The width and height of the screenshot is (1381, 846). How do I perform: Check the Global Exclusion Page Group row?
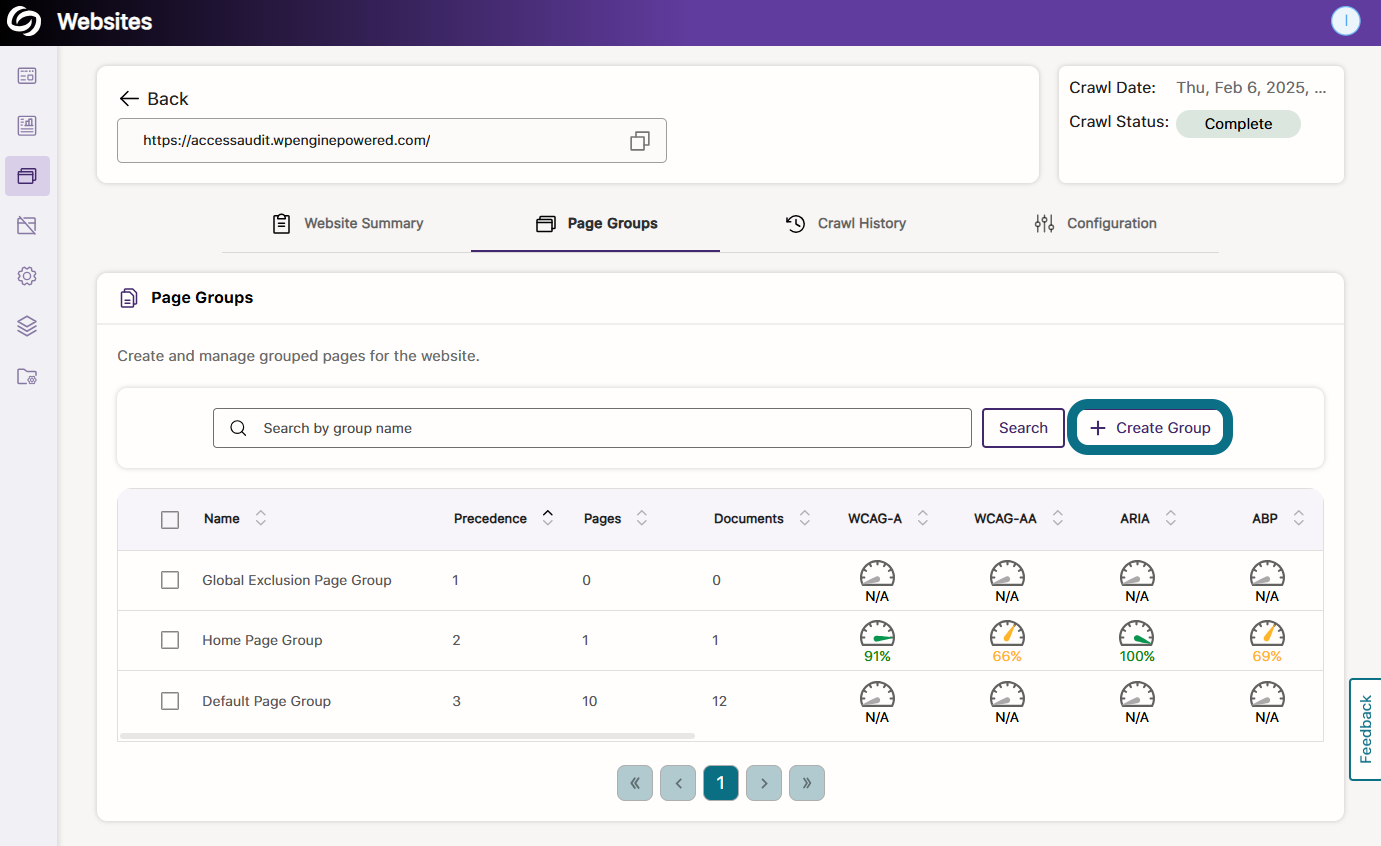(170, 580)
